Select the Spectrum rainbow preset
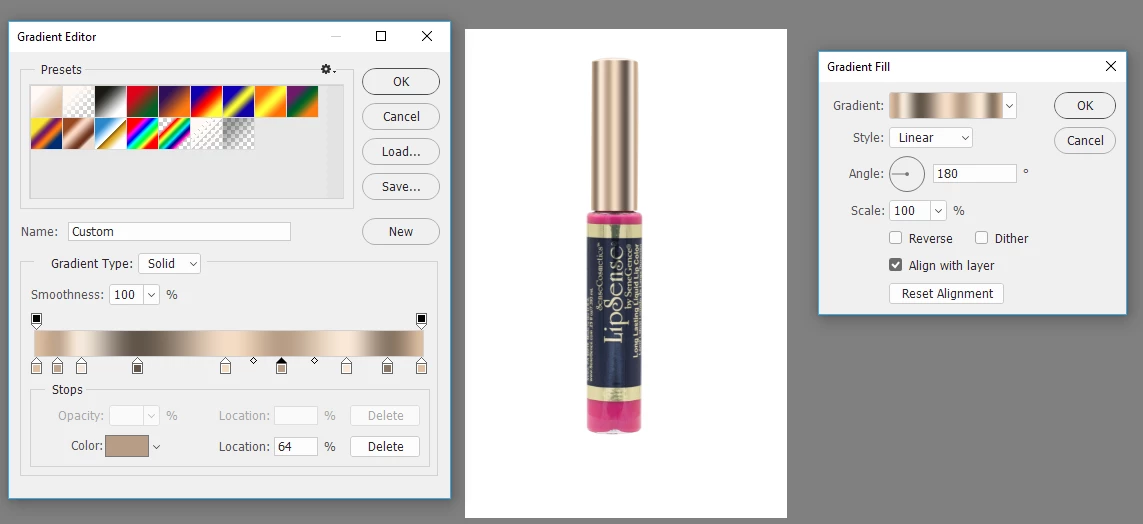 [x=142, y=133]
